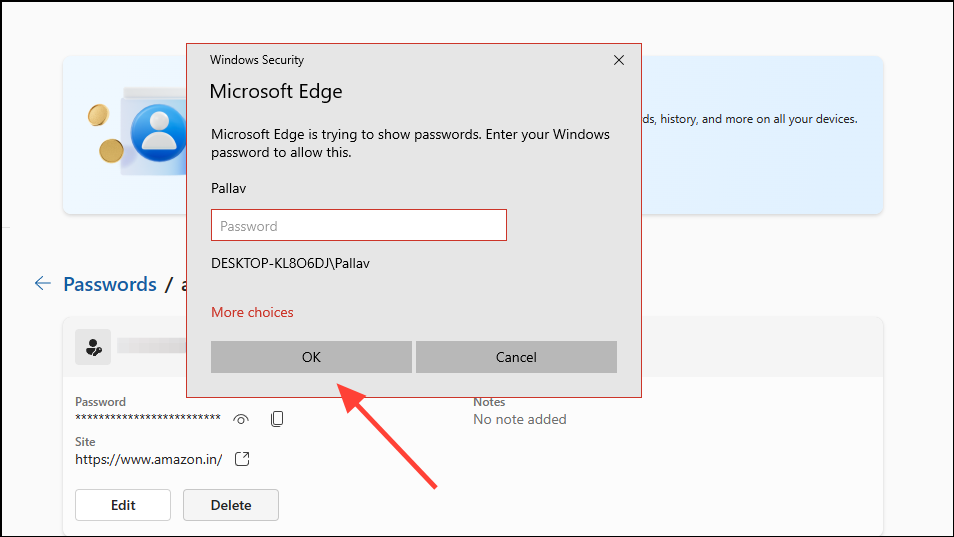
Task: Open the Passwords breadcrumb link
Action: coord(110,284)
